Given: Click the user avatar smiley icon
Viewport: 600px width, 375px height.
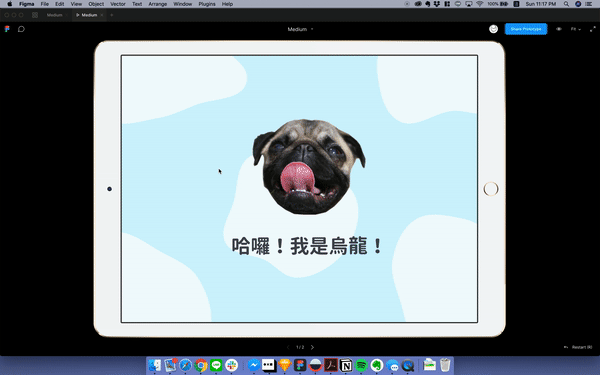Looking at the screenshot, I should pyautogui.click(x=494, y=29).
